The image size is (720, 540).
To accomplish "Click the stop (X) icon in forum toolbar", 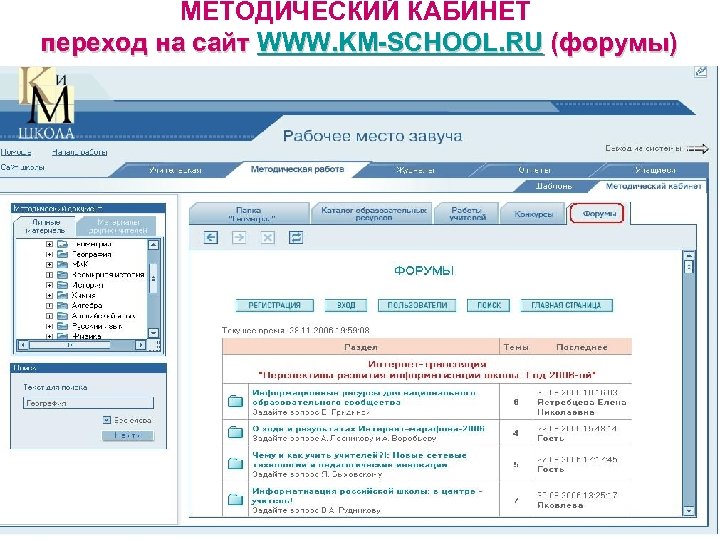I will click(268, 237).
